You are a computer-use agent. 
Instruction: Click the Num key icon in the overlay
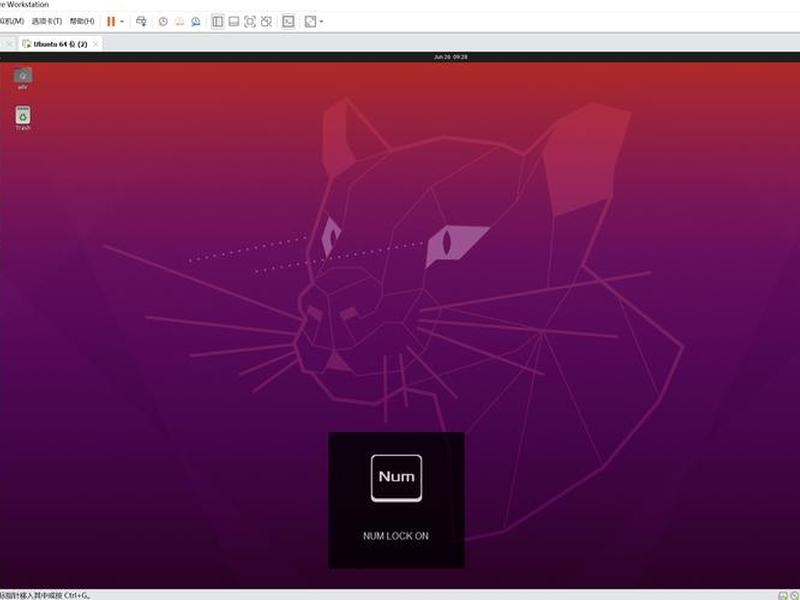[396, 478]
